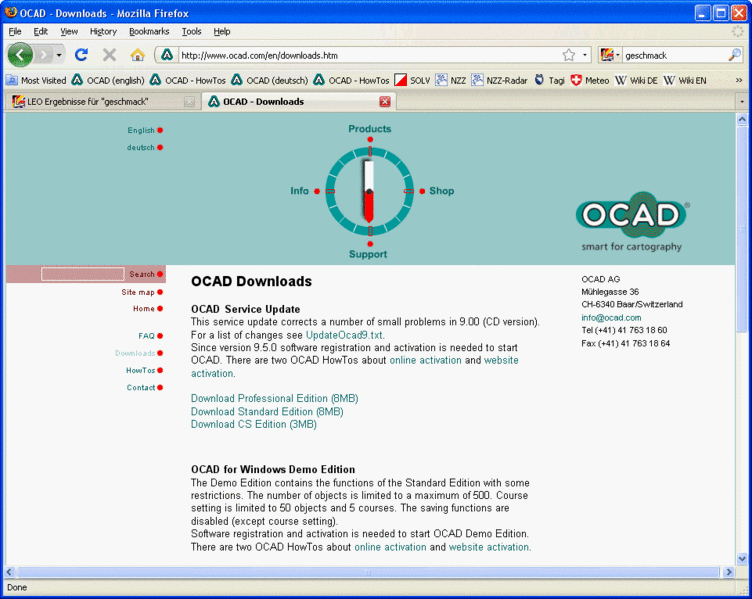The width and height of the screenshot is (752, 599).
Task: Click the magnifier search icon
Action: [x=734, y=55]
